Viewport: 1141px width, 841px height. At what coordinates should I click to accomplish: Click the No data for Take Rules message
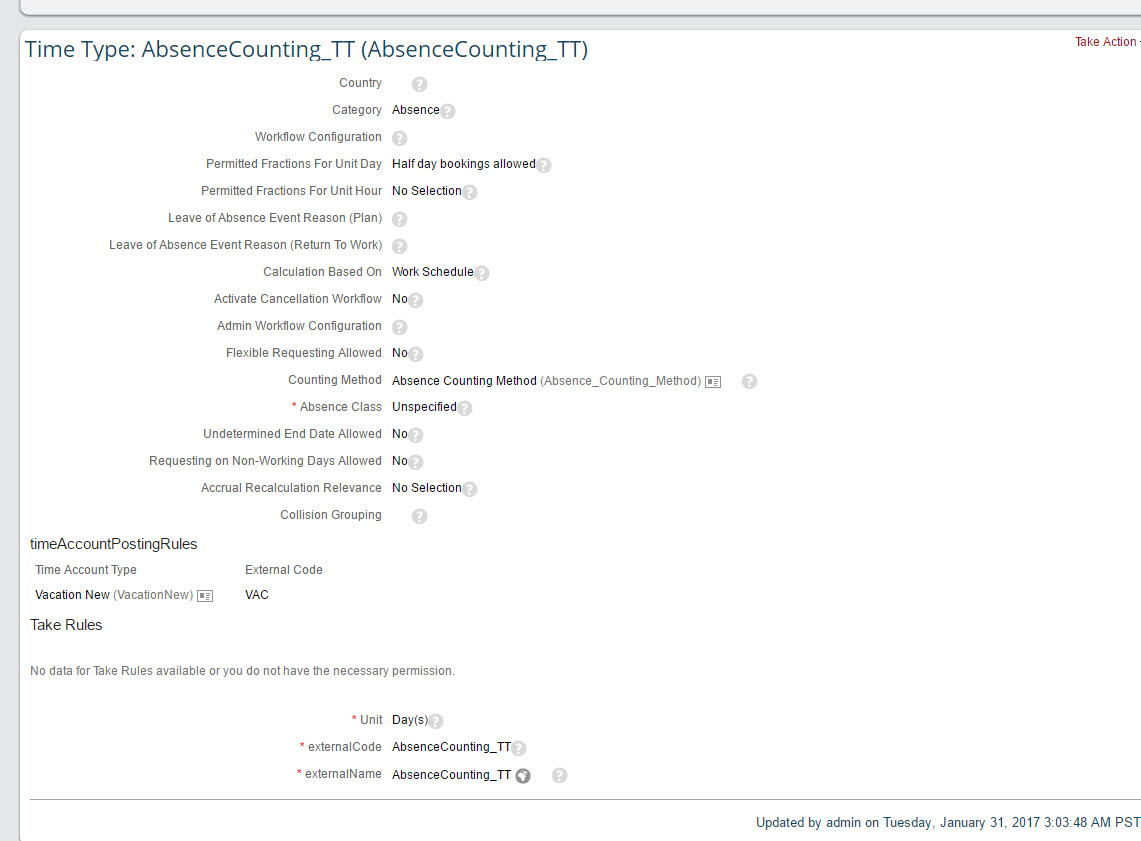tap(242, 671)
